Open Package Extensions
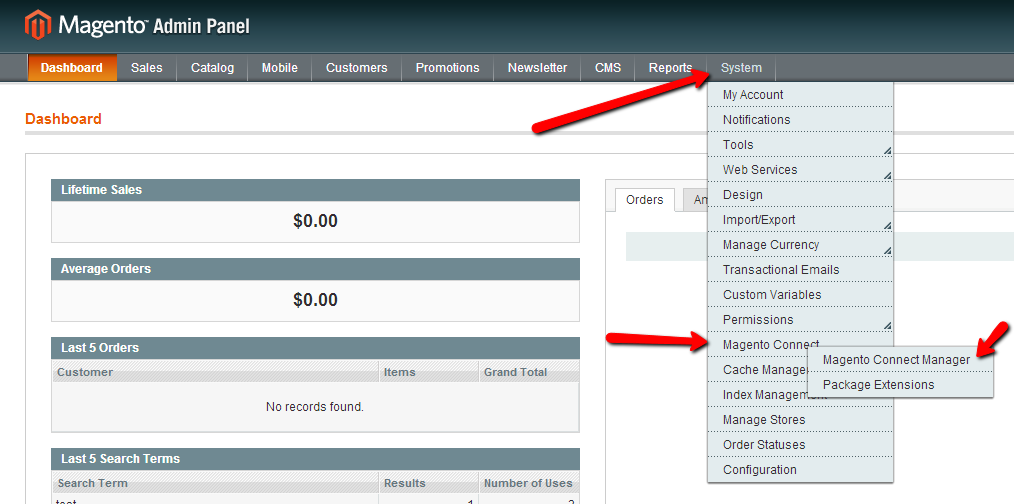The image size is (1014, 504). (x=900, y=385)
